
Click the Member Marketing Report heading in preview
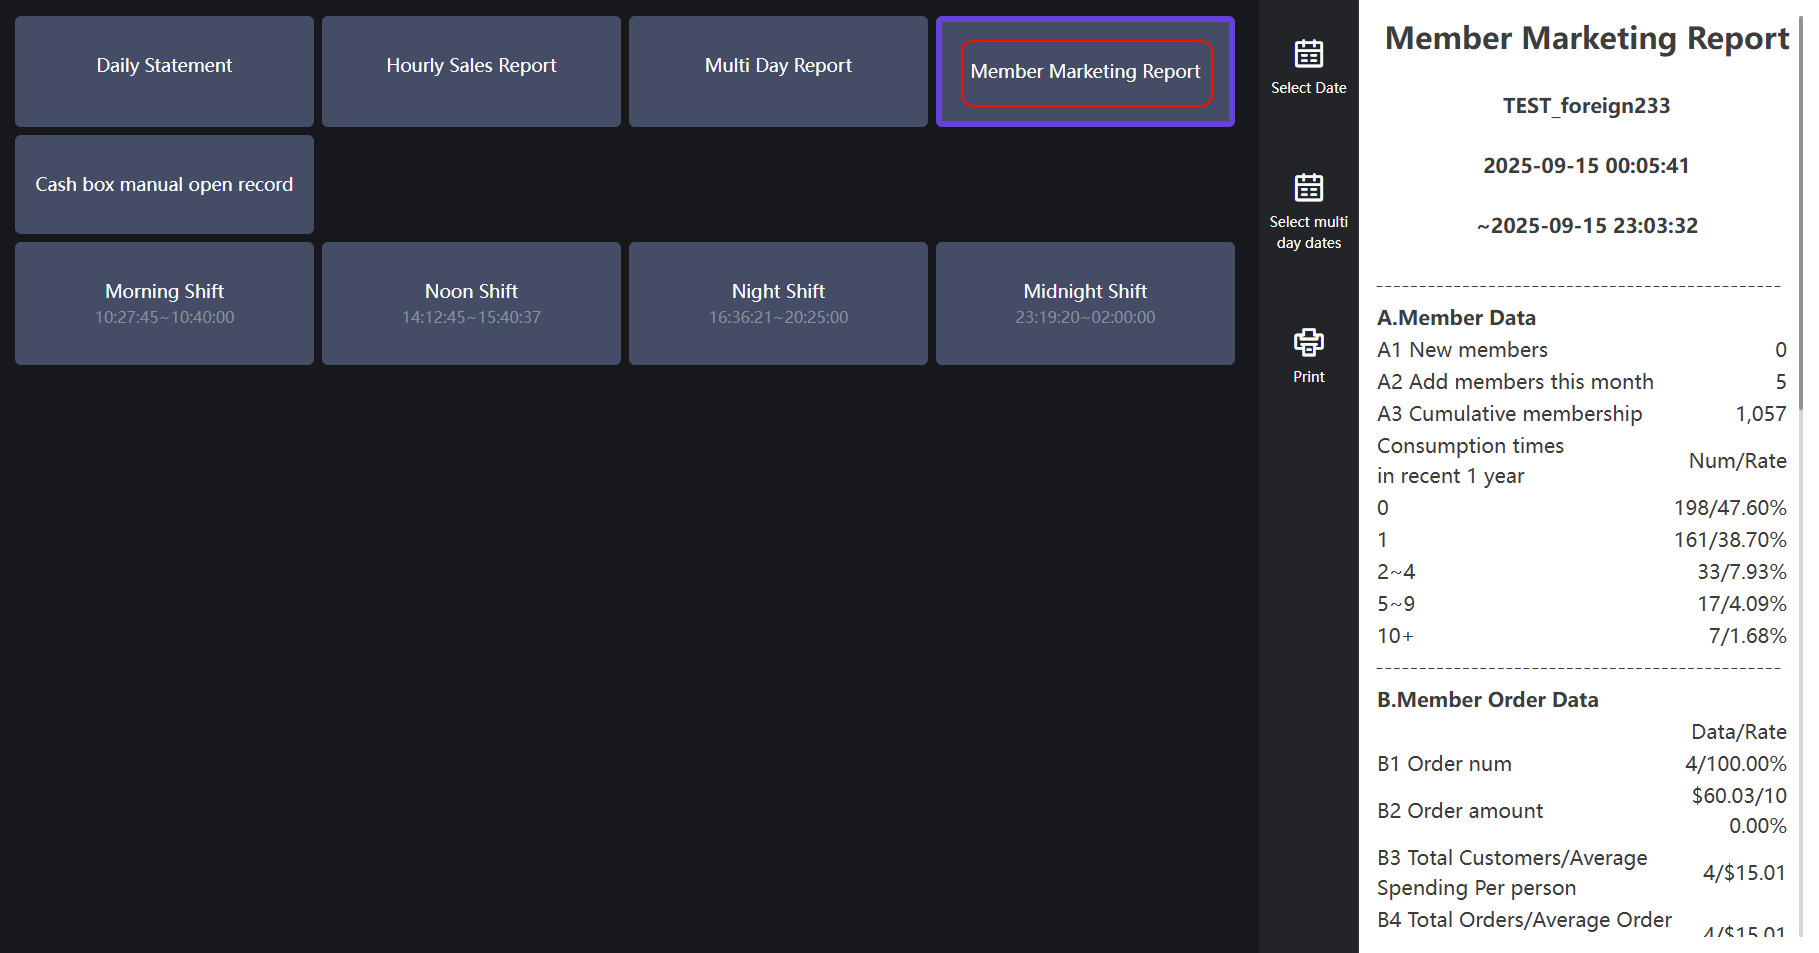point(1586,38)
